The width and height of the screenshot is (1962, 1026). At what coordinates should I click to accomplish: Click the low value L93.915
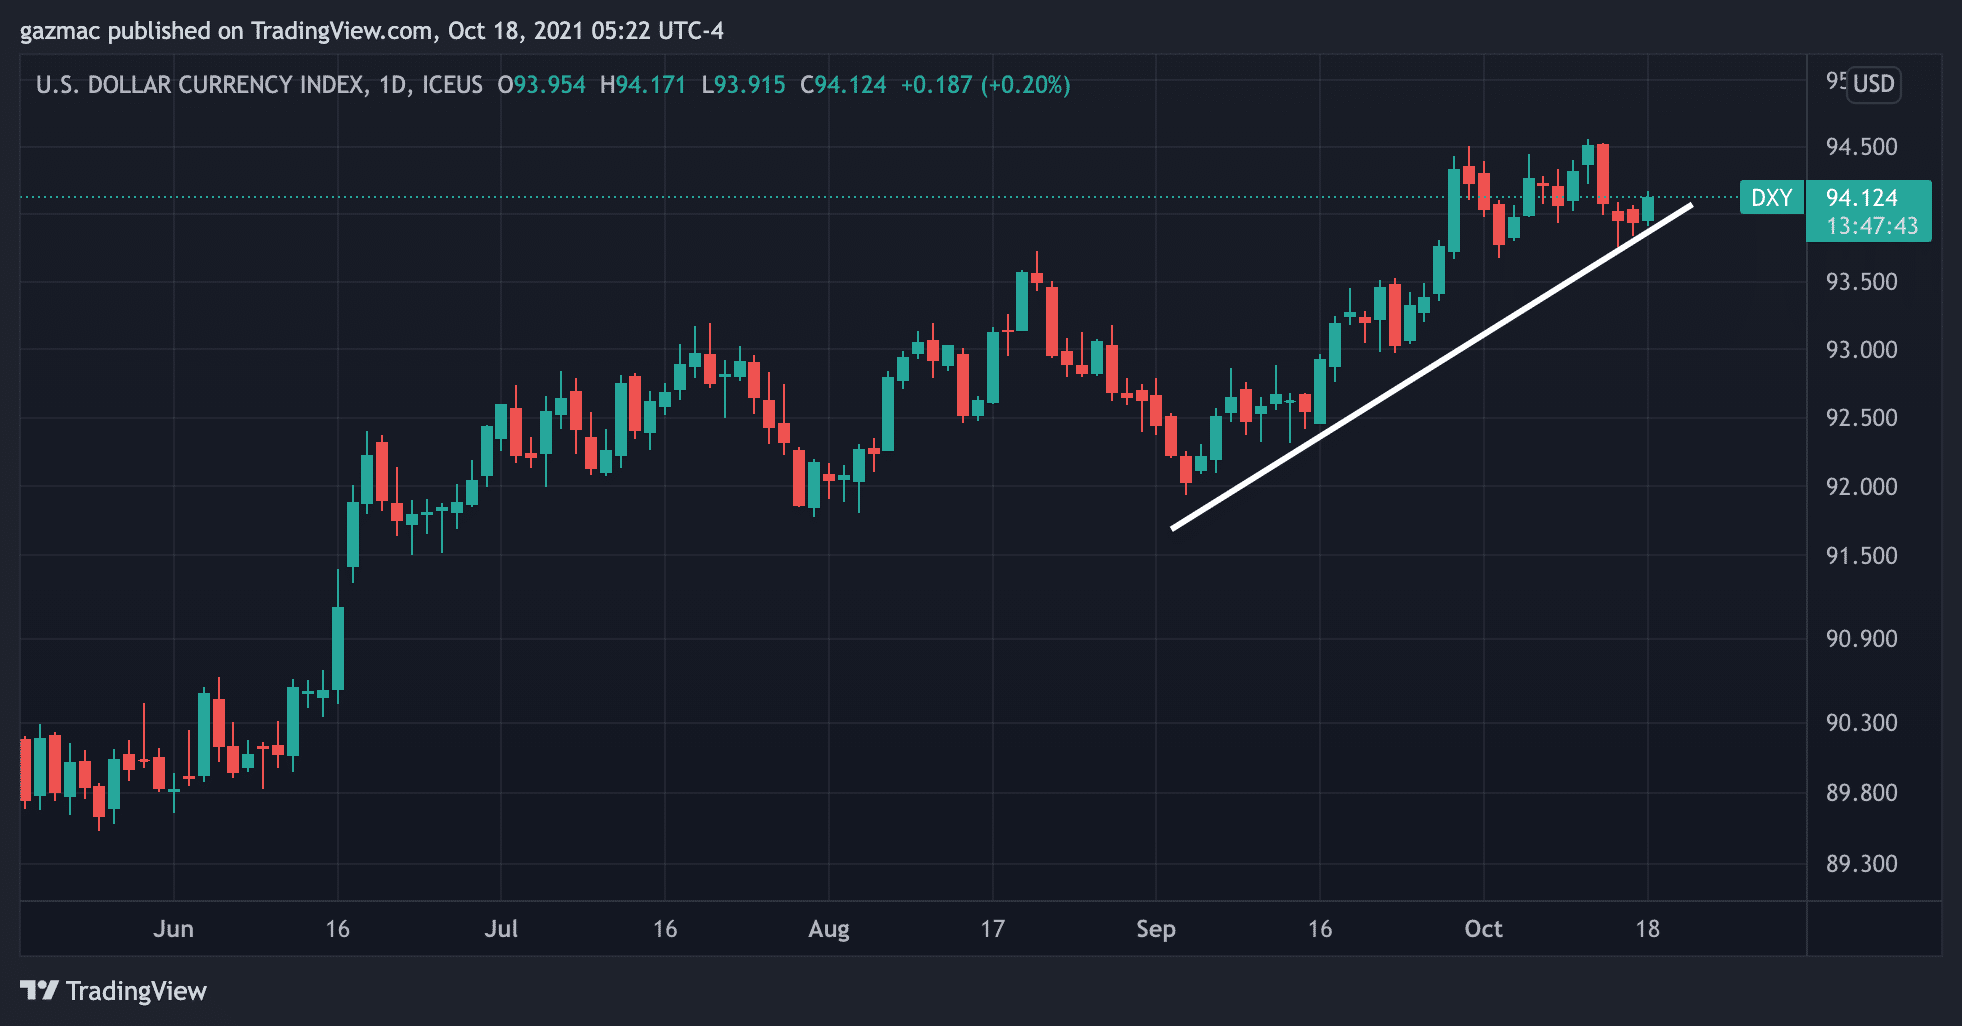743,85
